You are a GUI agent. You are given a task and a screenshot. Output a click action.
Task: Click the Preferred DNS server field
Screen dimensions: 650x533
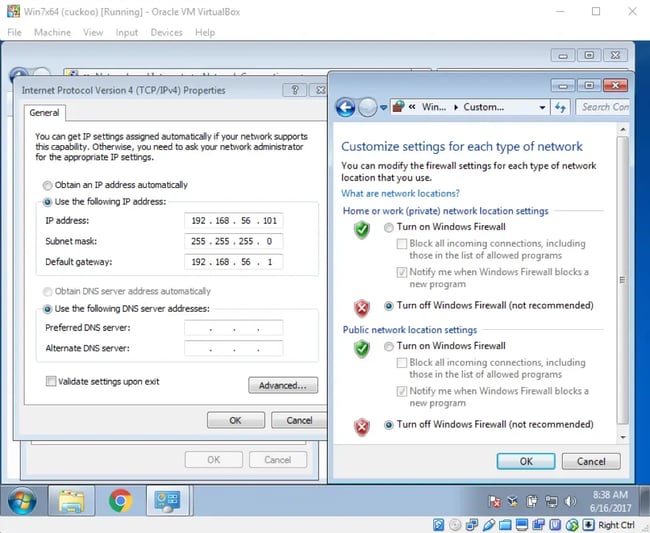[233, 328]
